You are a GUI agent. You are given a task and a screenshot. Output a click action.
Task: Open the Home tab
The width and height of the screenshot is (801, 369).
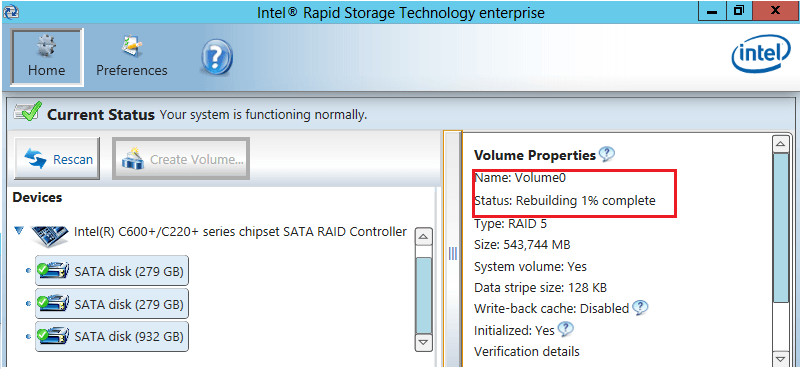point(46,57)
